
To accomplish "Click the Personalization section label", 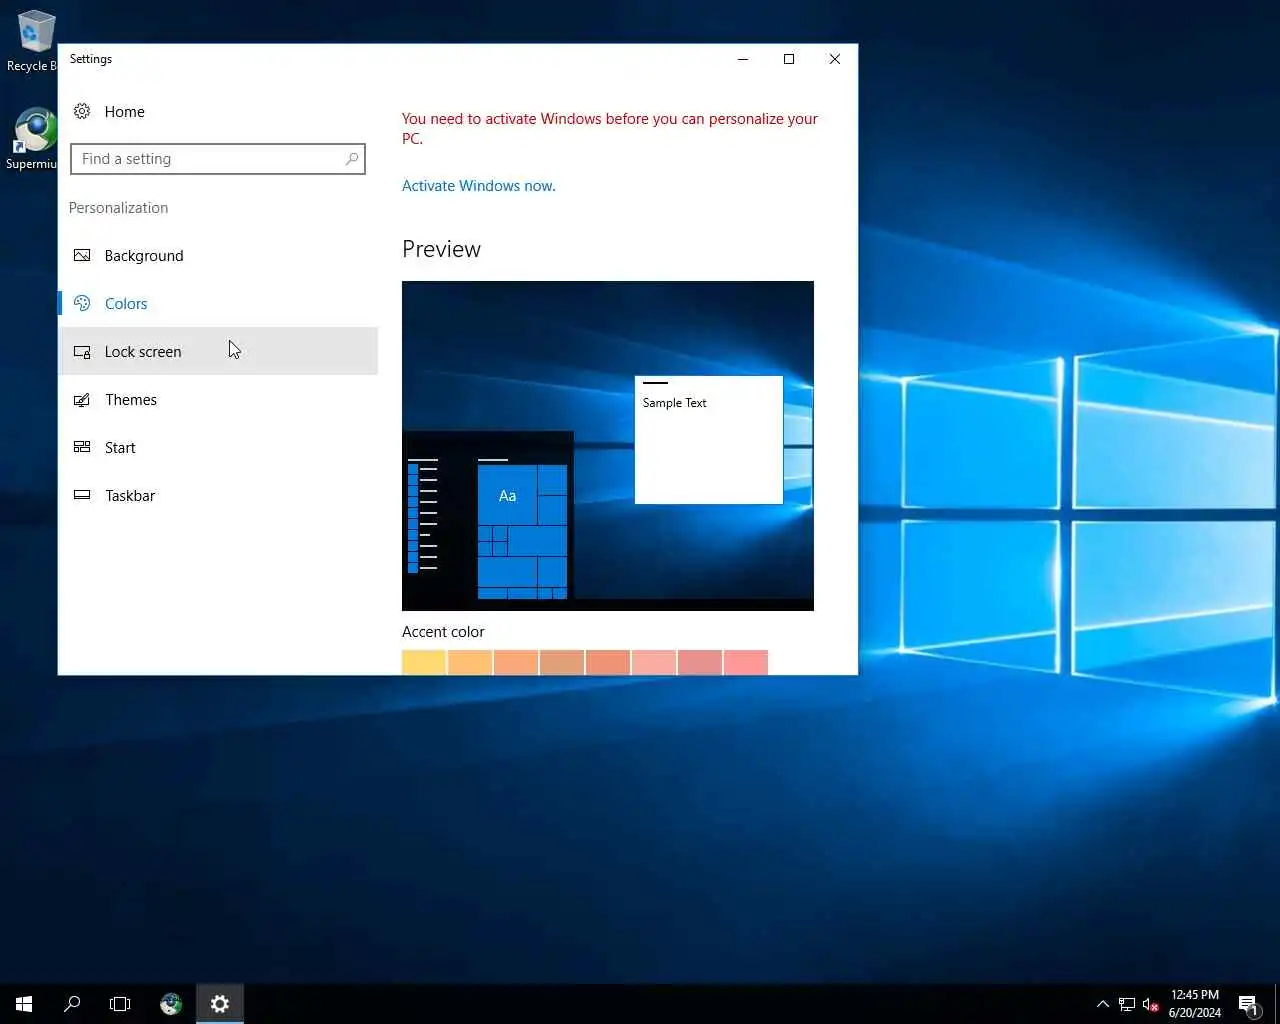I will pyautogui.click(x=118, y=208).
